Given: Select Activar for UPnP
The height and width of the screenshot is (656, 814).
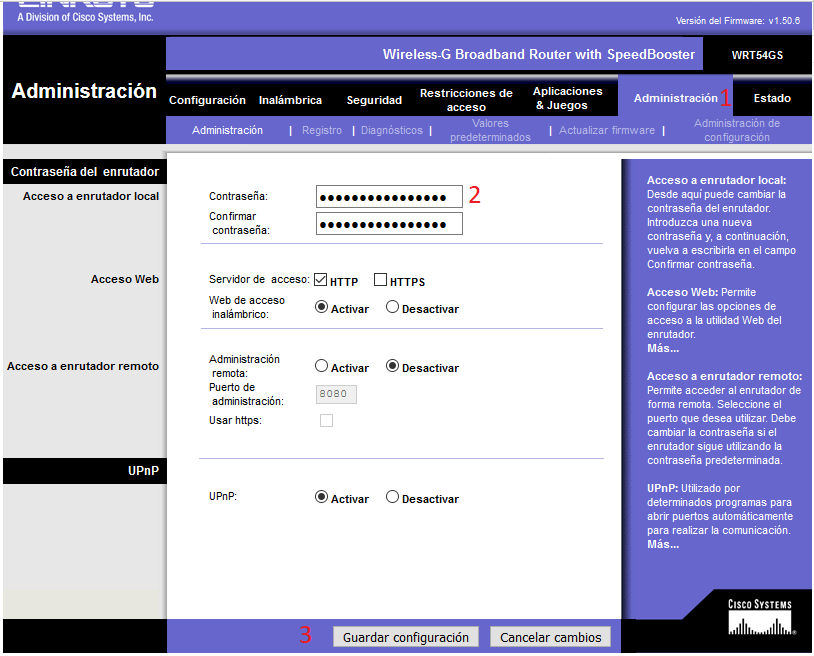Looking at the screenshot, I should [321, 497].
